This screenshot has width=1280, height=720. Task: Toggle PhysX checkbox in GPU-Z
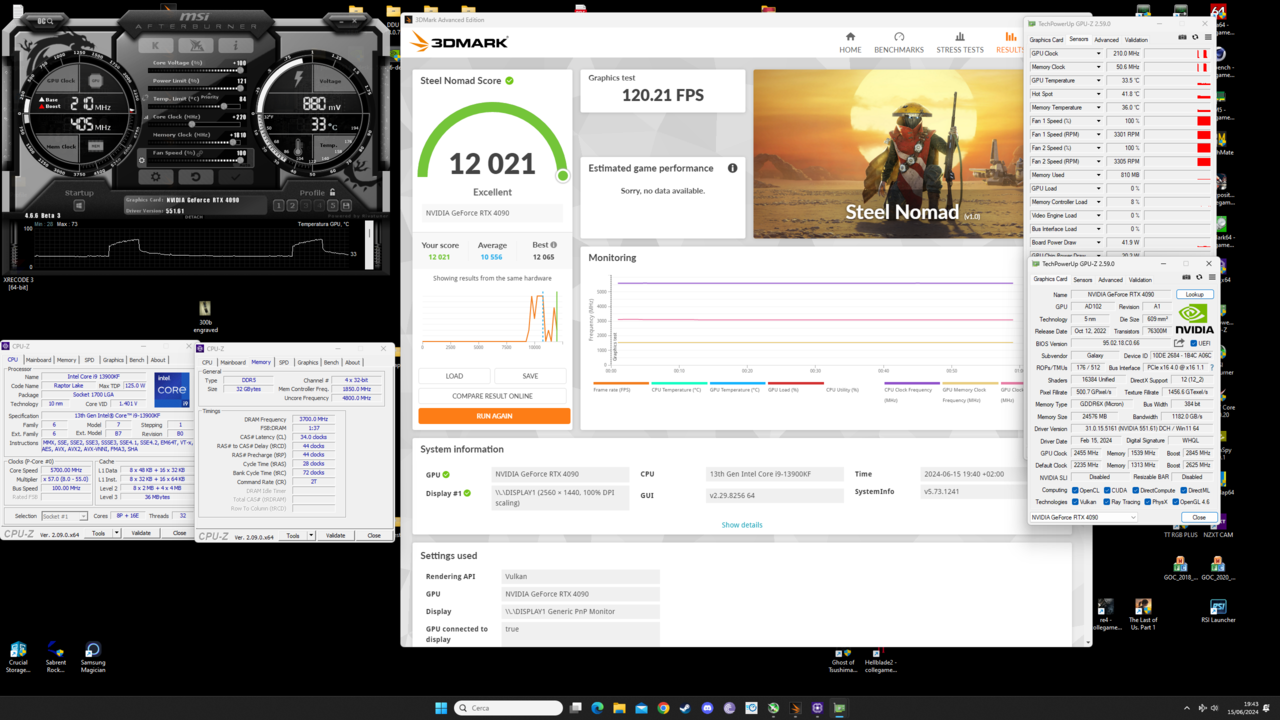pyautogui.click(x=1148, y=502)
